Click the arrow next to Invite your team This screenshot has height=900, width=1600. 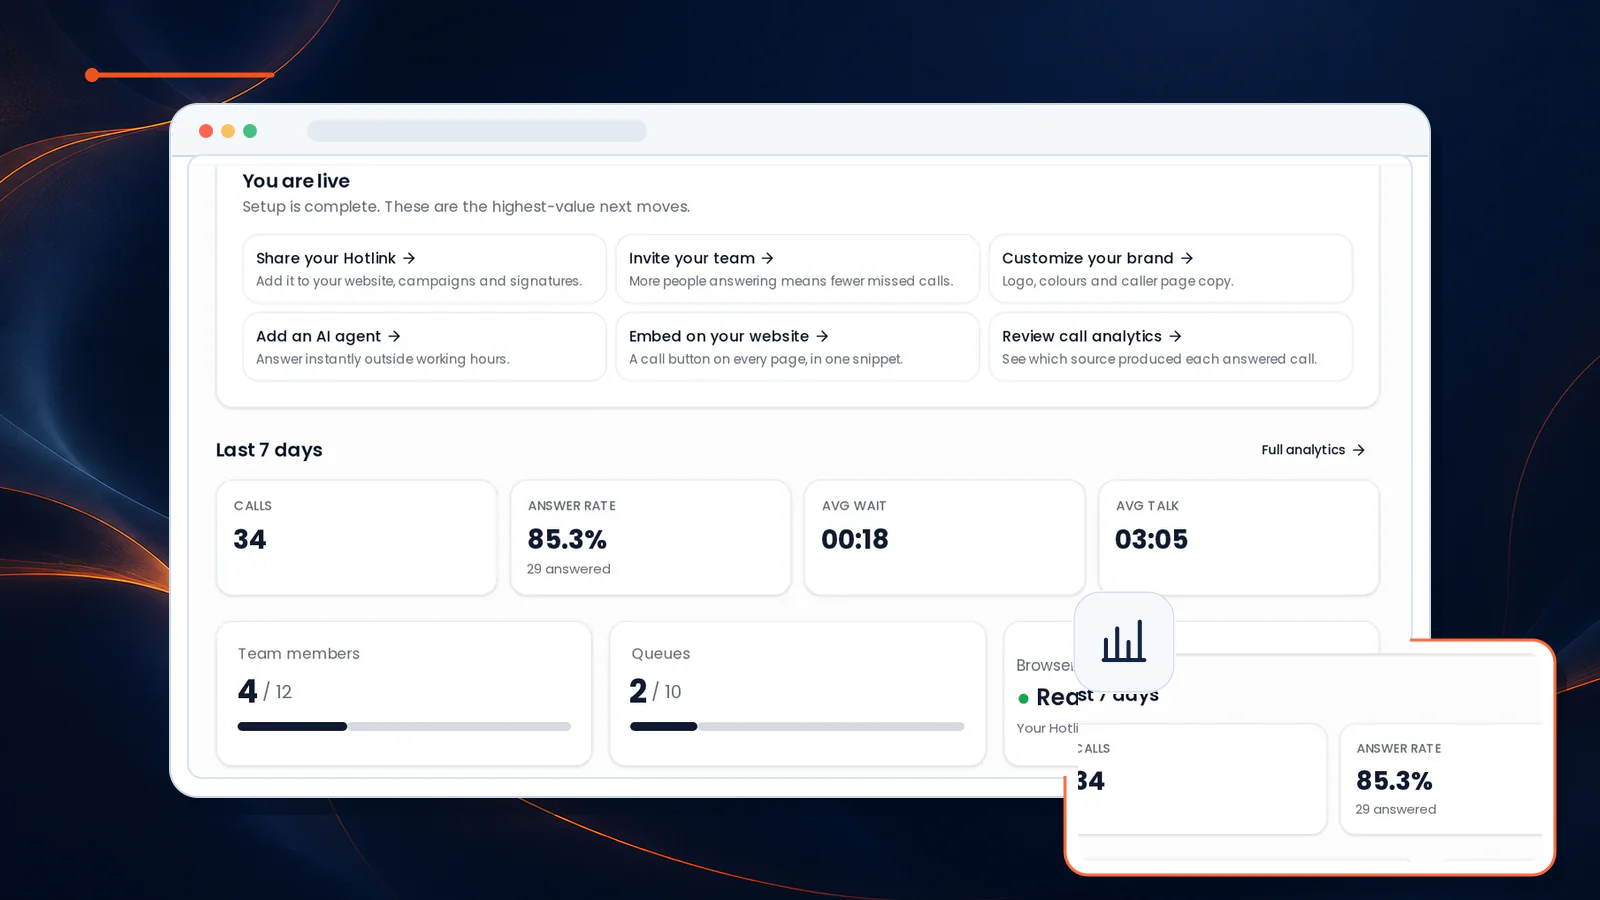(767, 258)
